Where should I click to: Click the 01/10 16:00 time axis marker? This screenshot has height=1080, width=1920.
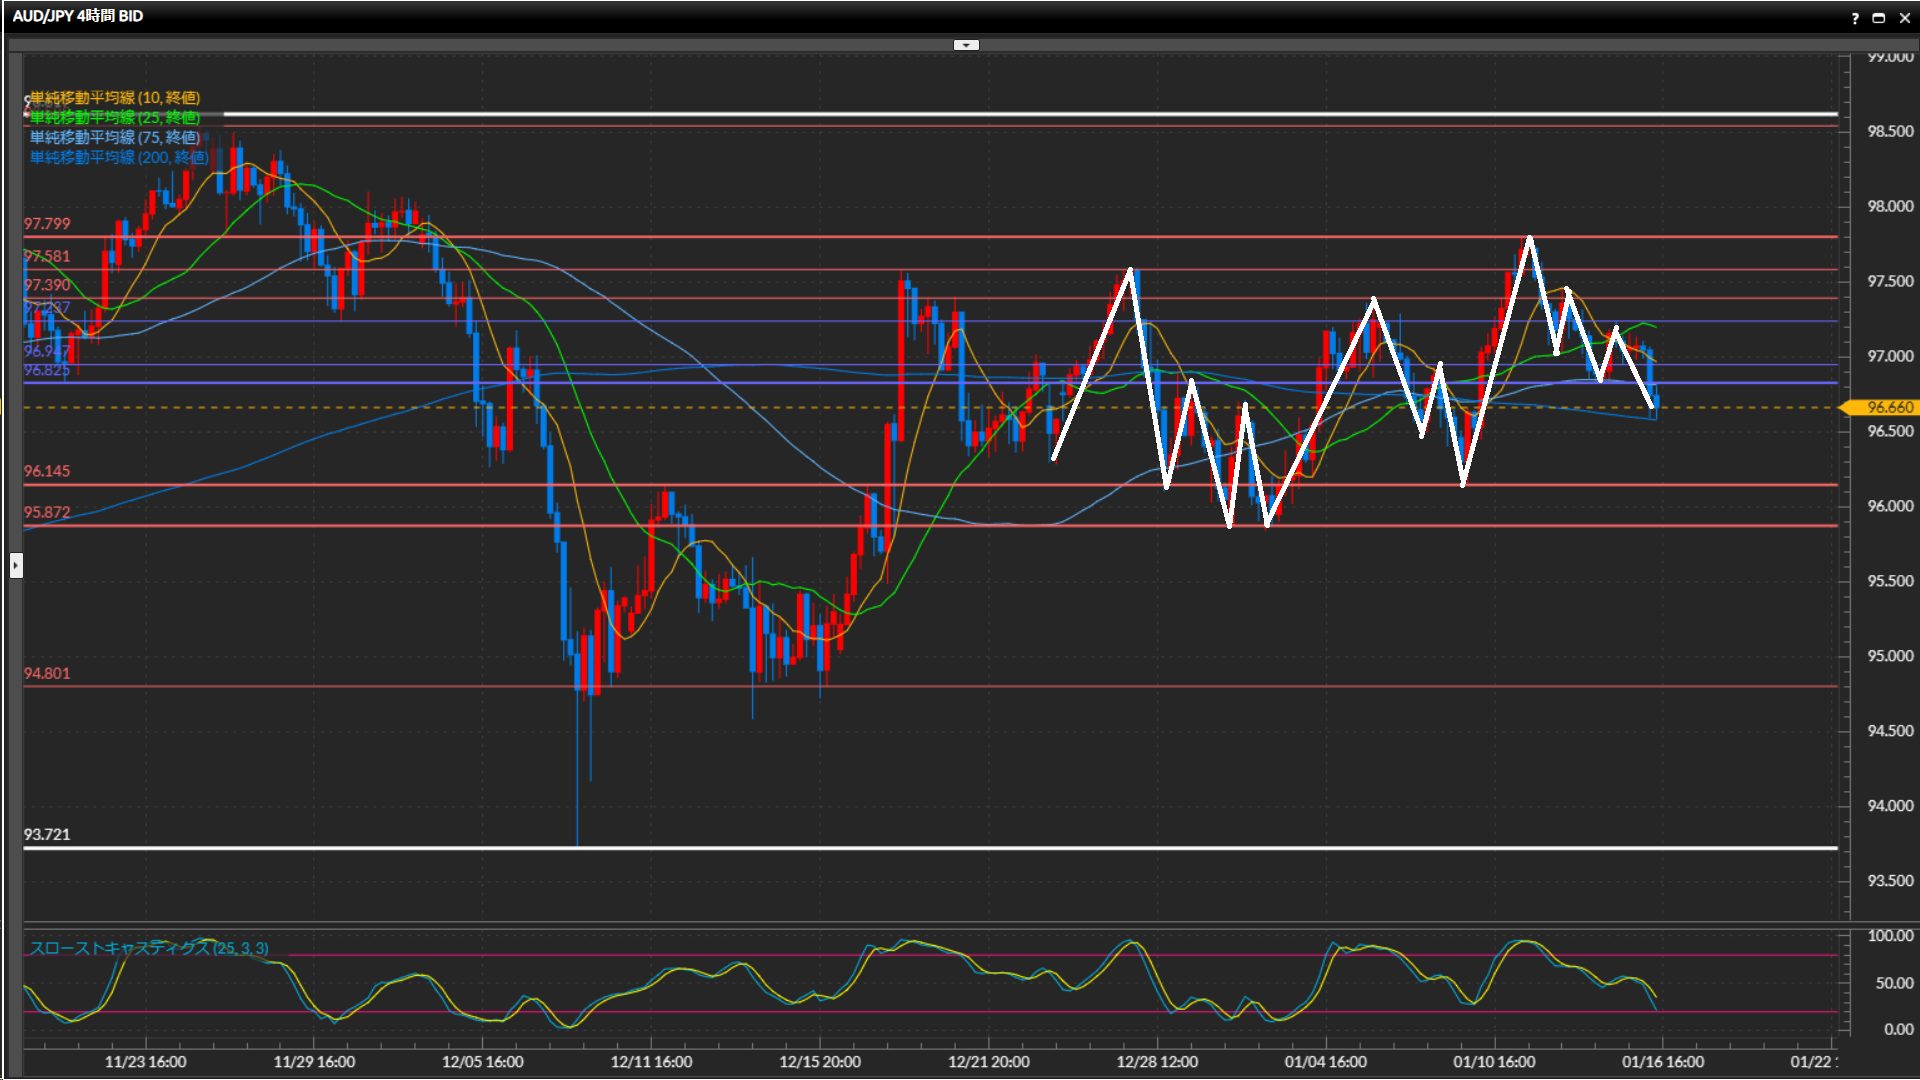[x=1494, y=1062]
